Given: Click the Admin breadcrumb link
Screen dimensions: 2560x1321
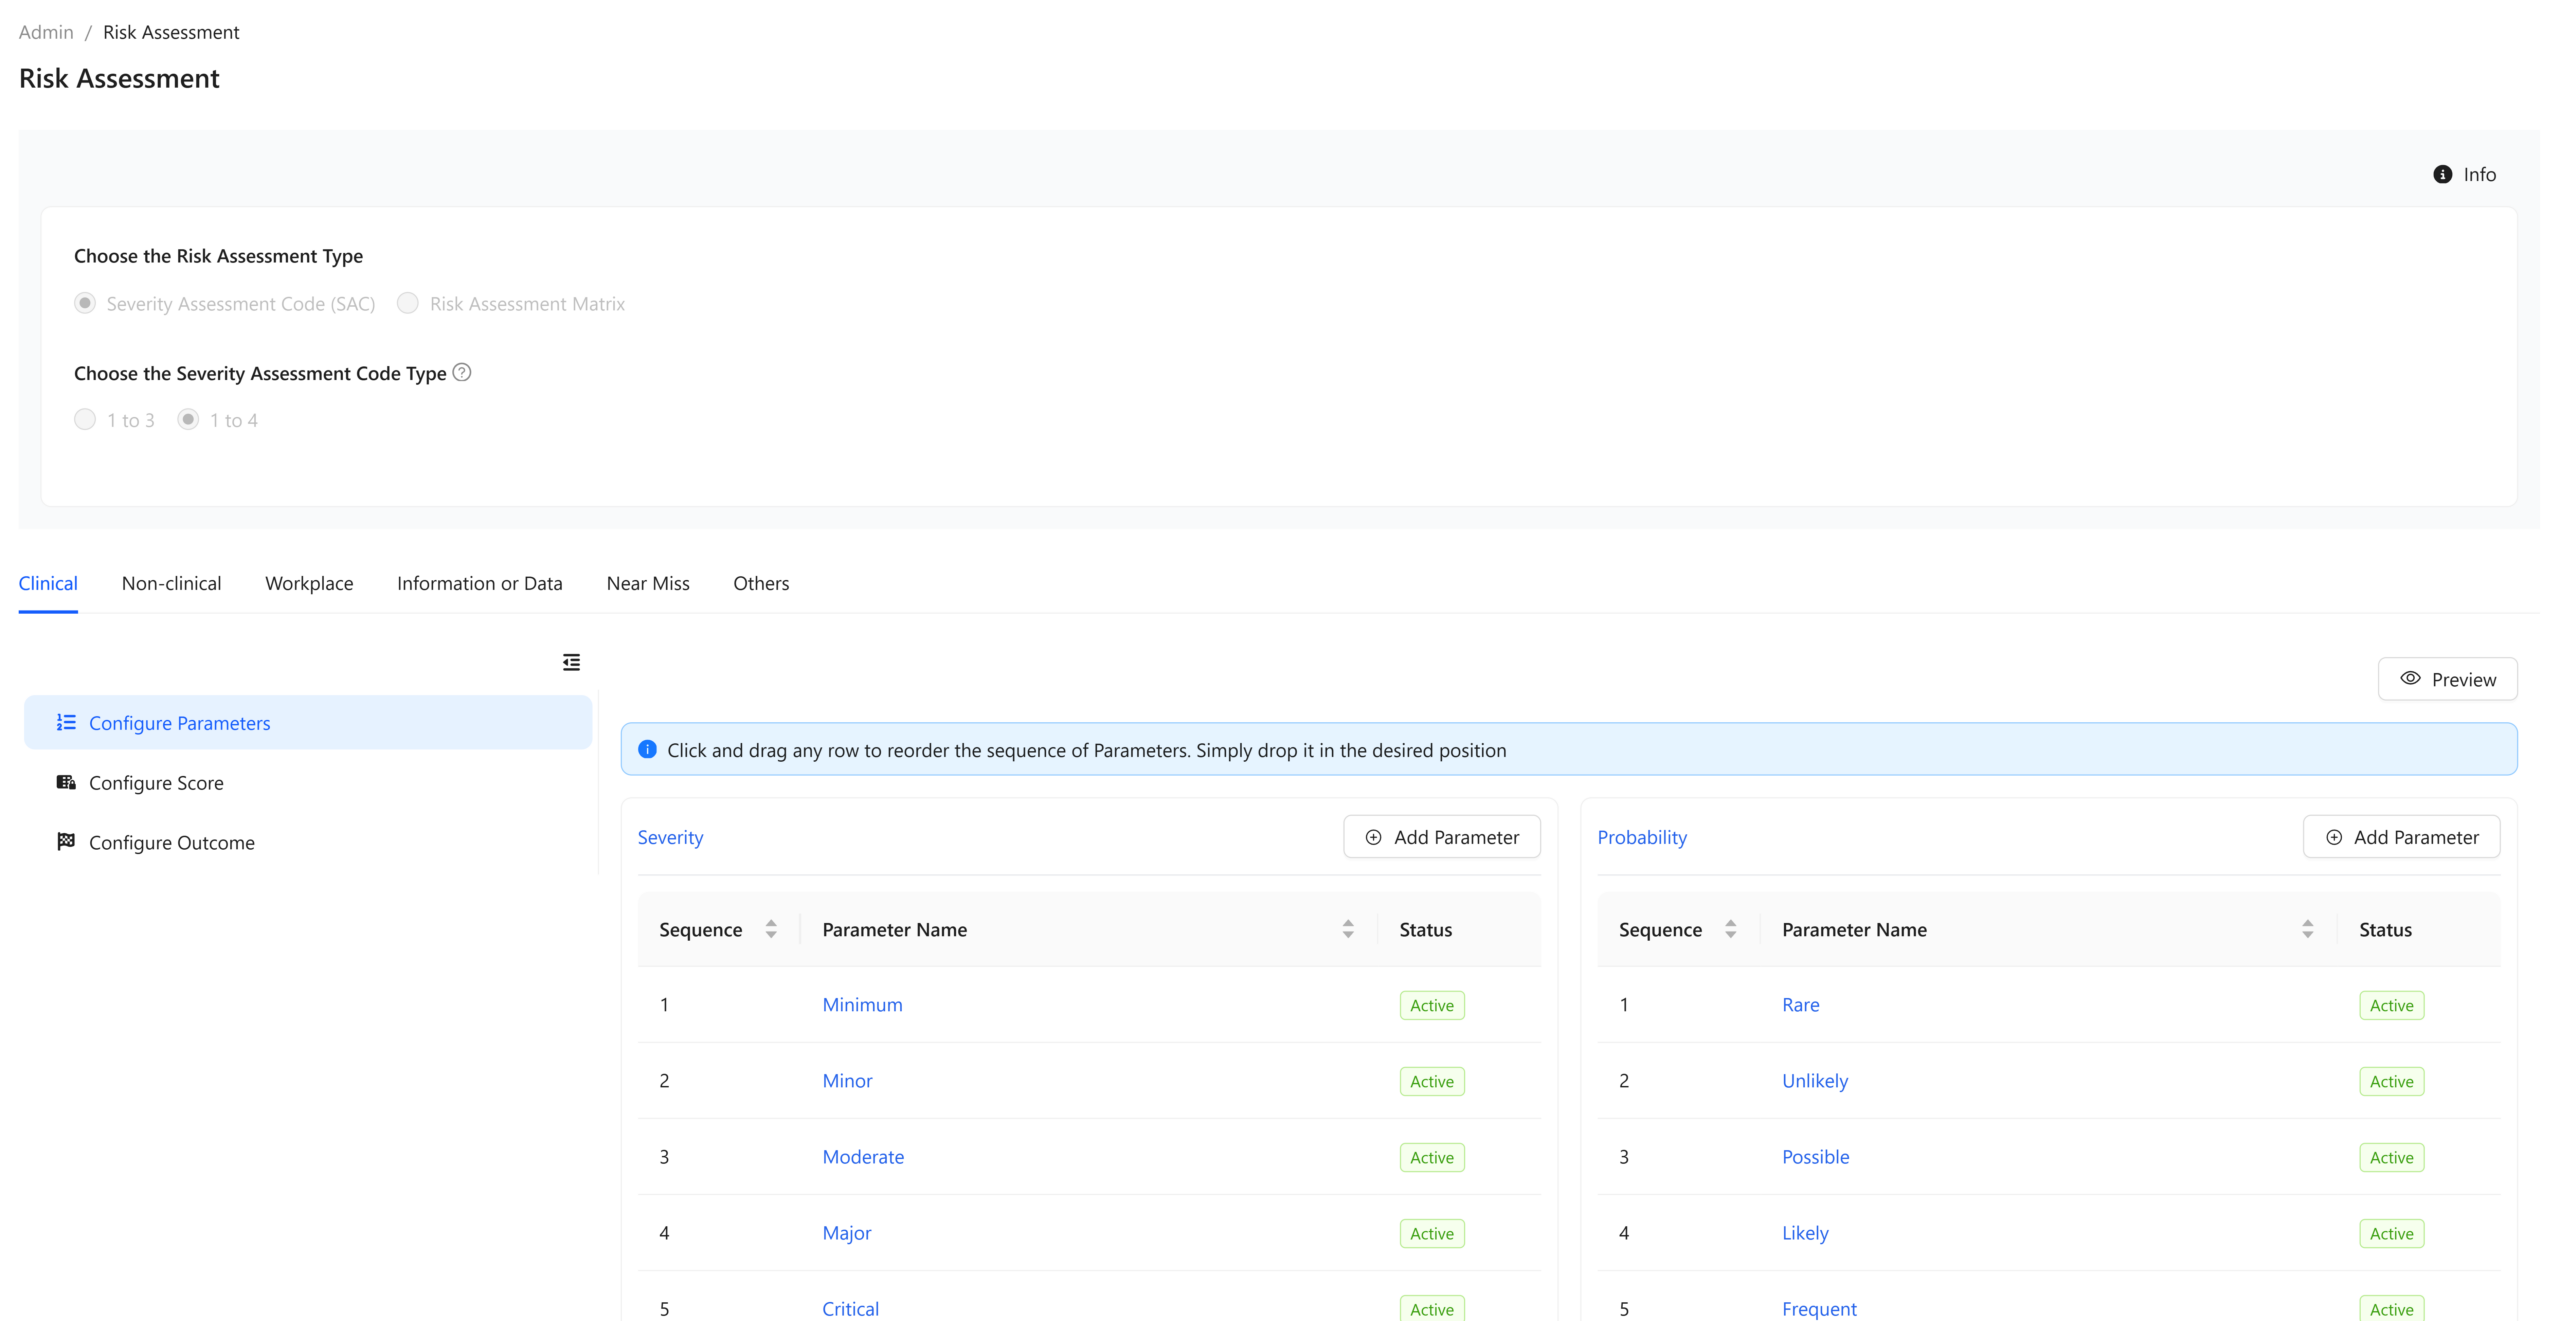Looking at the screenshot, I should coord(46,32).
